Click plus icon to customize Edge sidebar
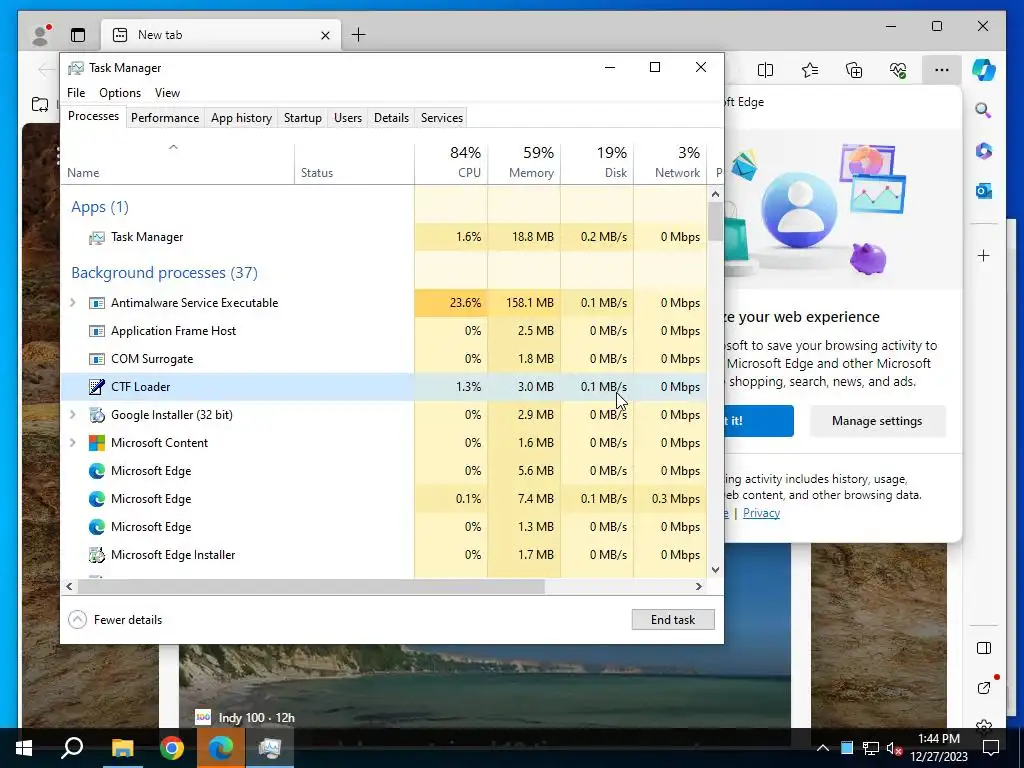The image size is (1024, 768). point(984,255)
